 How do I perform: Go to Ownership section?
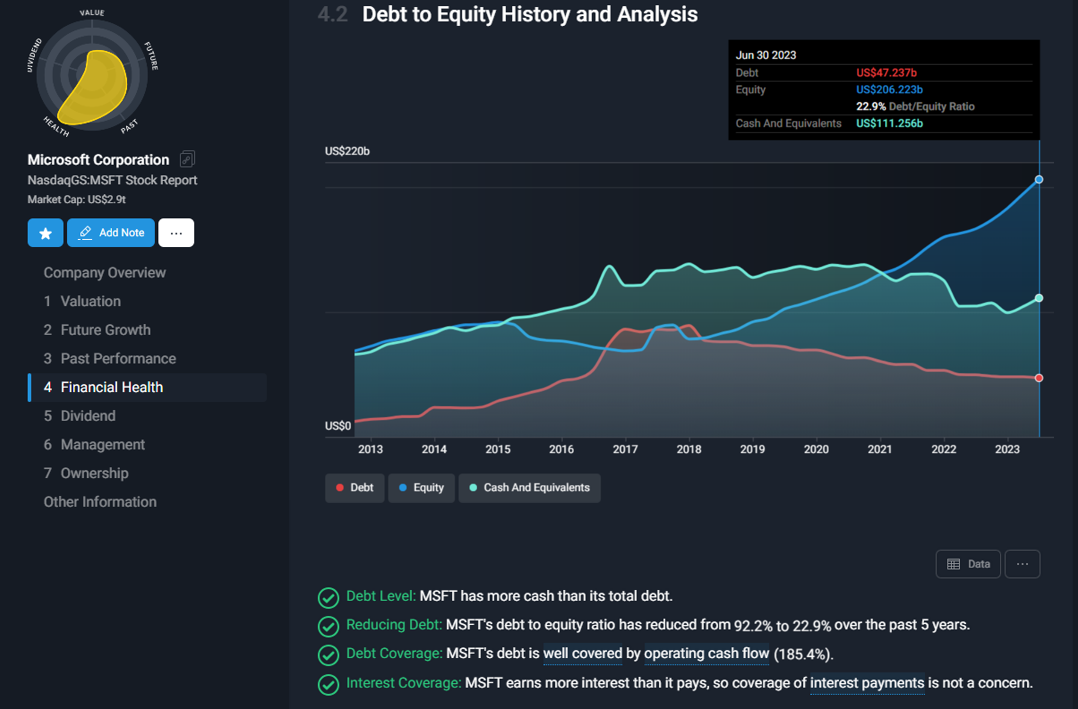click(86, 473)
